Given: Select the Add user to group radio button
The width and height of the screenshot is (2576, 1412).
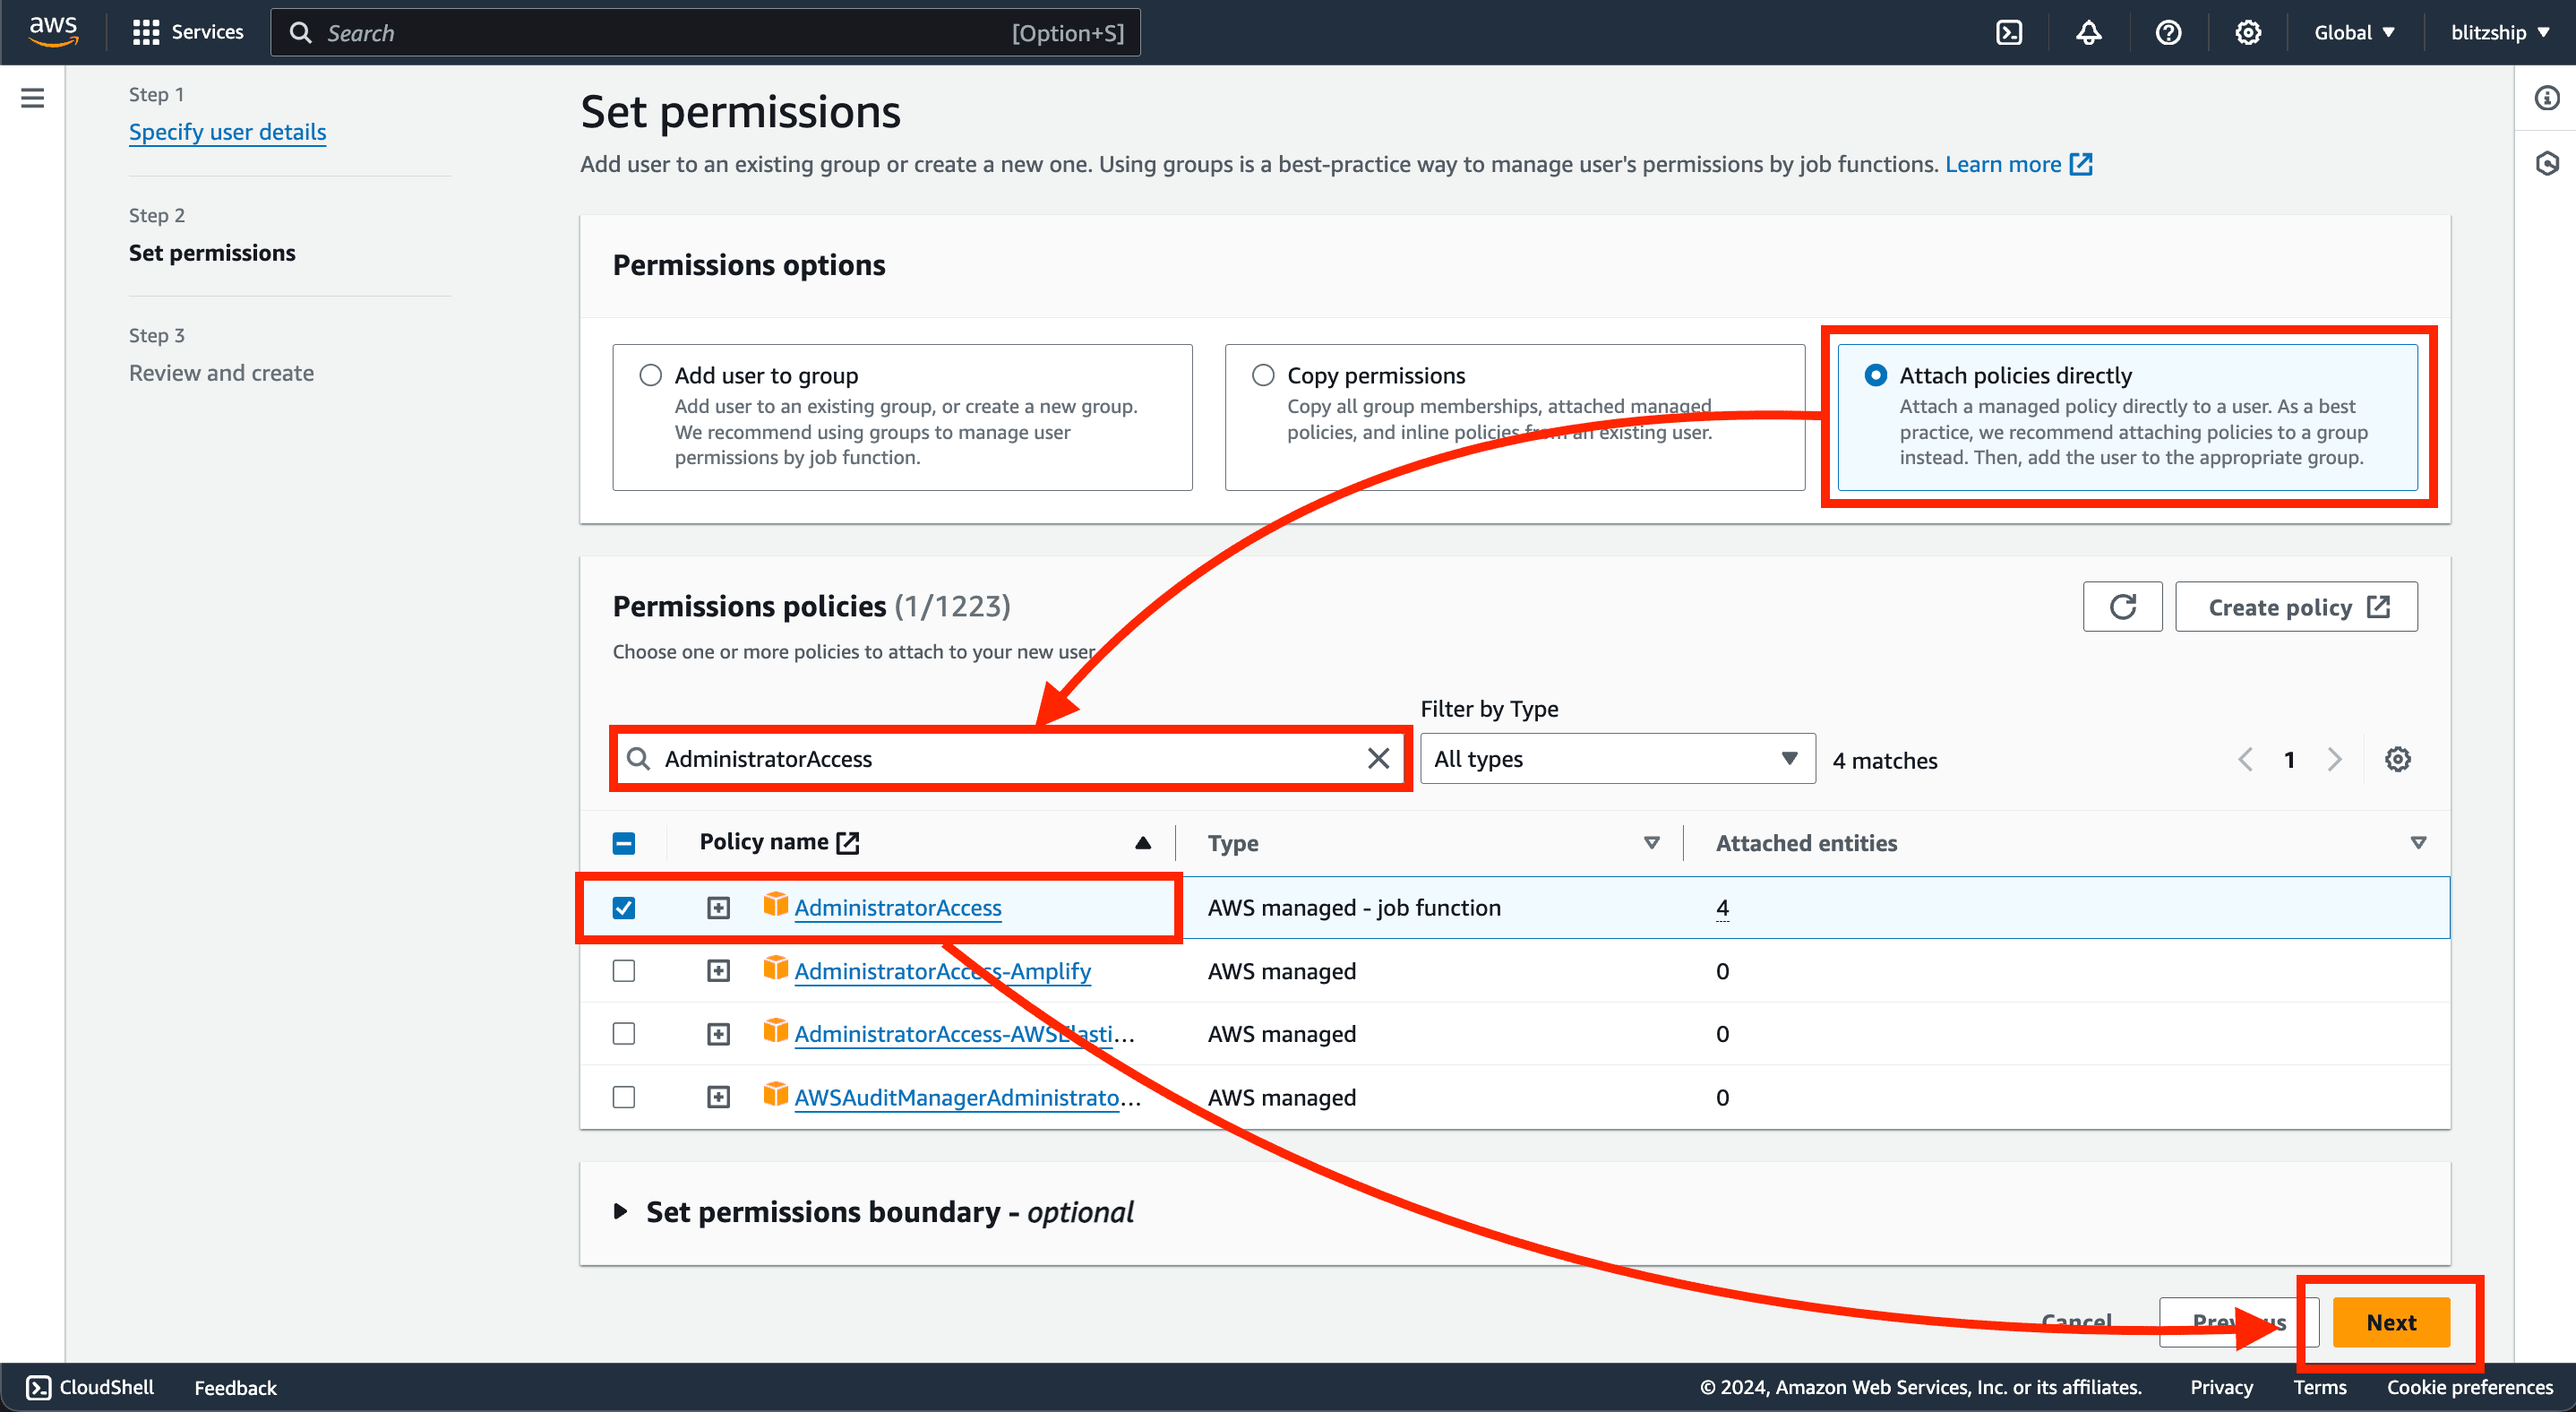Looking at the screenshot, I should point(650,374).
